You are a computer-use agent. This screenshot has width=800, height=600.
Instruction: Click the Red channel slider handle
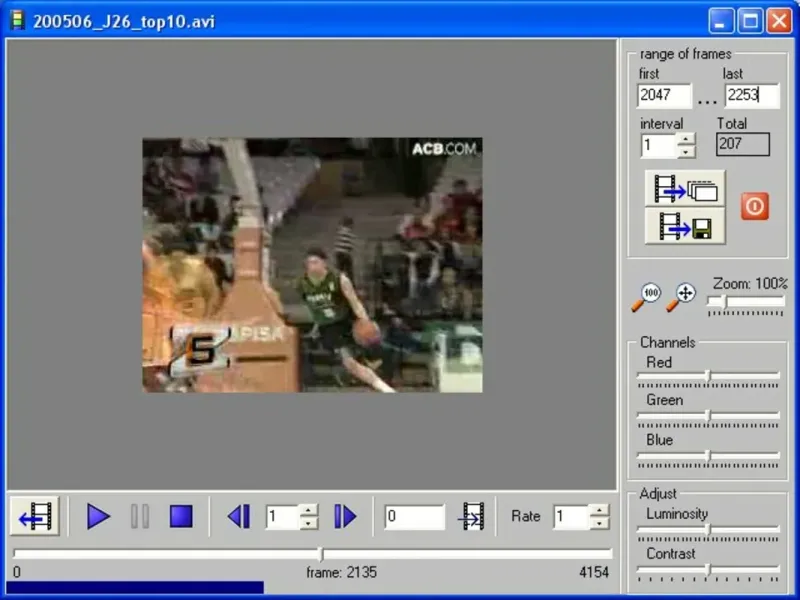[708, 376]
